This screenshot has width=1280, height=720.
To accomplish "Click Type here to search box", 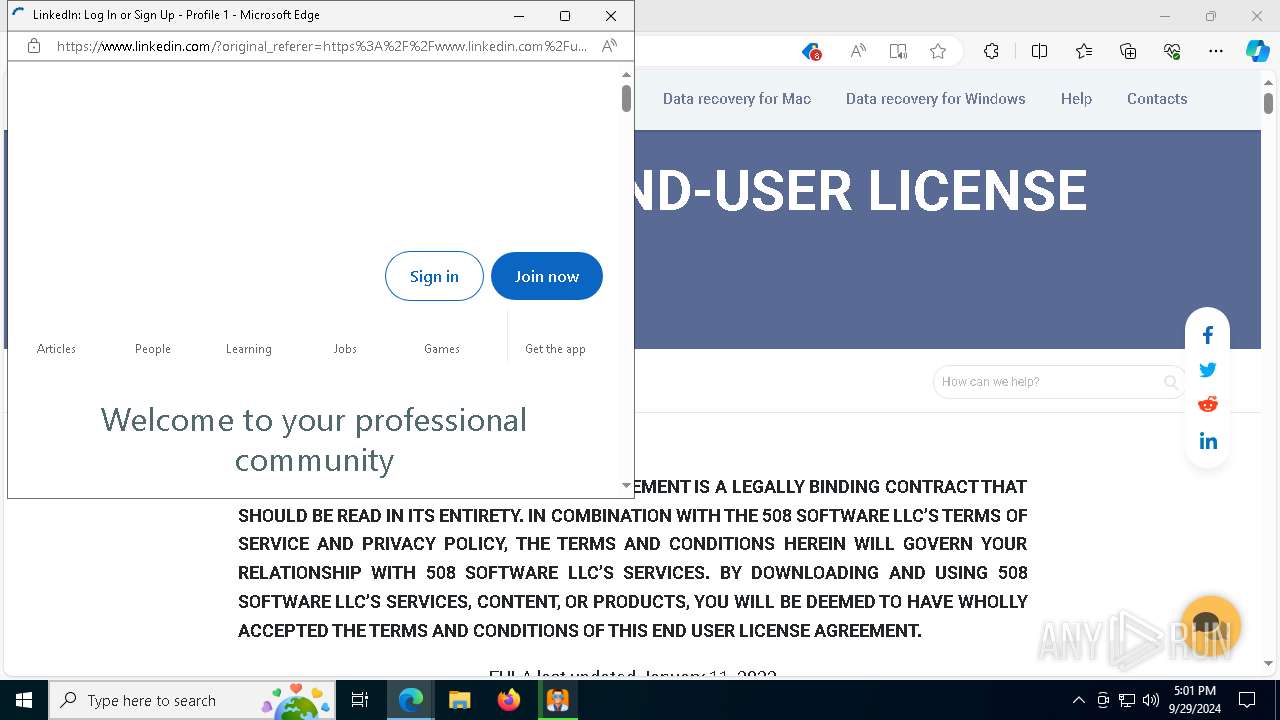I will pyautogui.click(x=190, y=700).
